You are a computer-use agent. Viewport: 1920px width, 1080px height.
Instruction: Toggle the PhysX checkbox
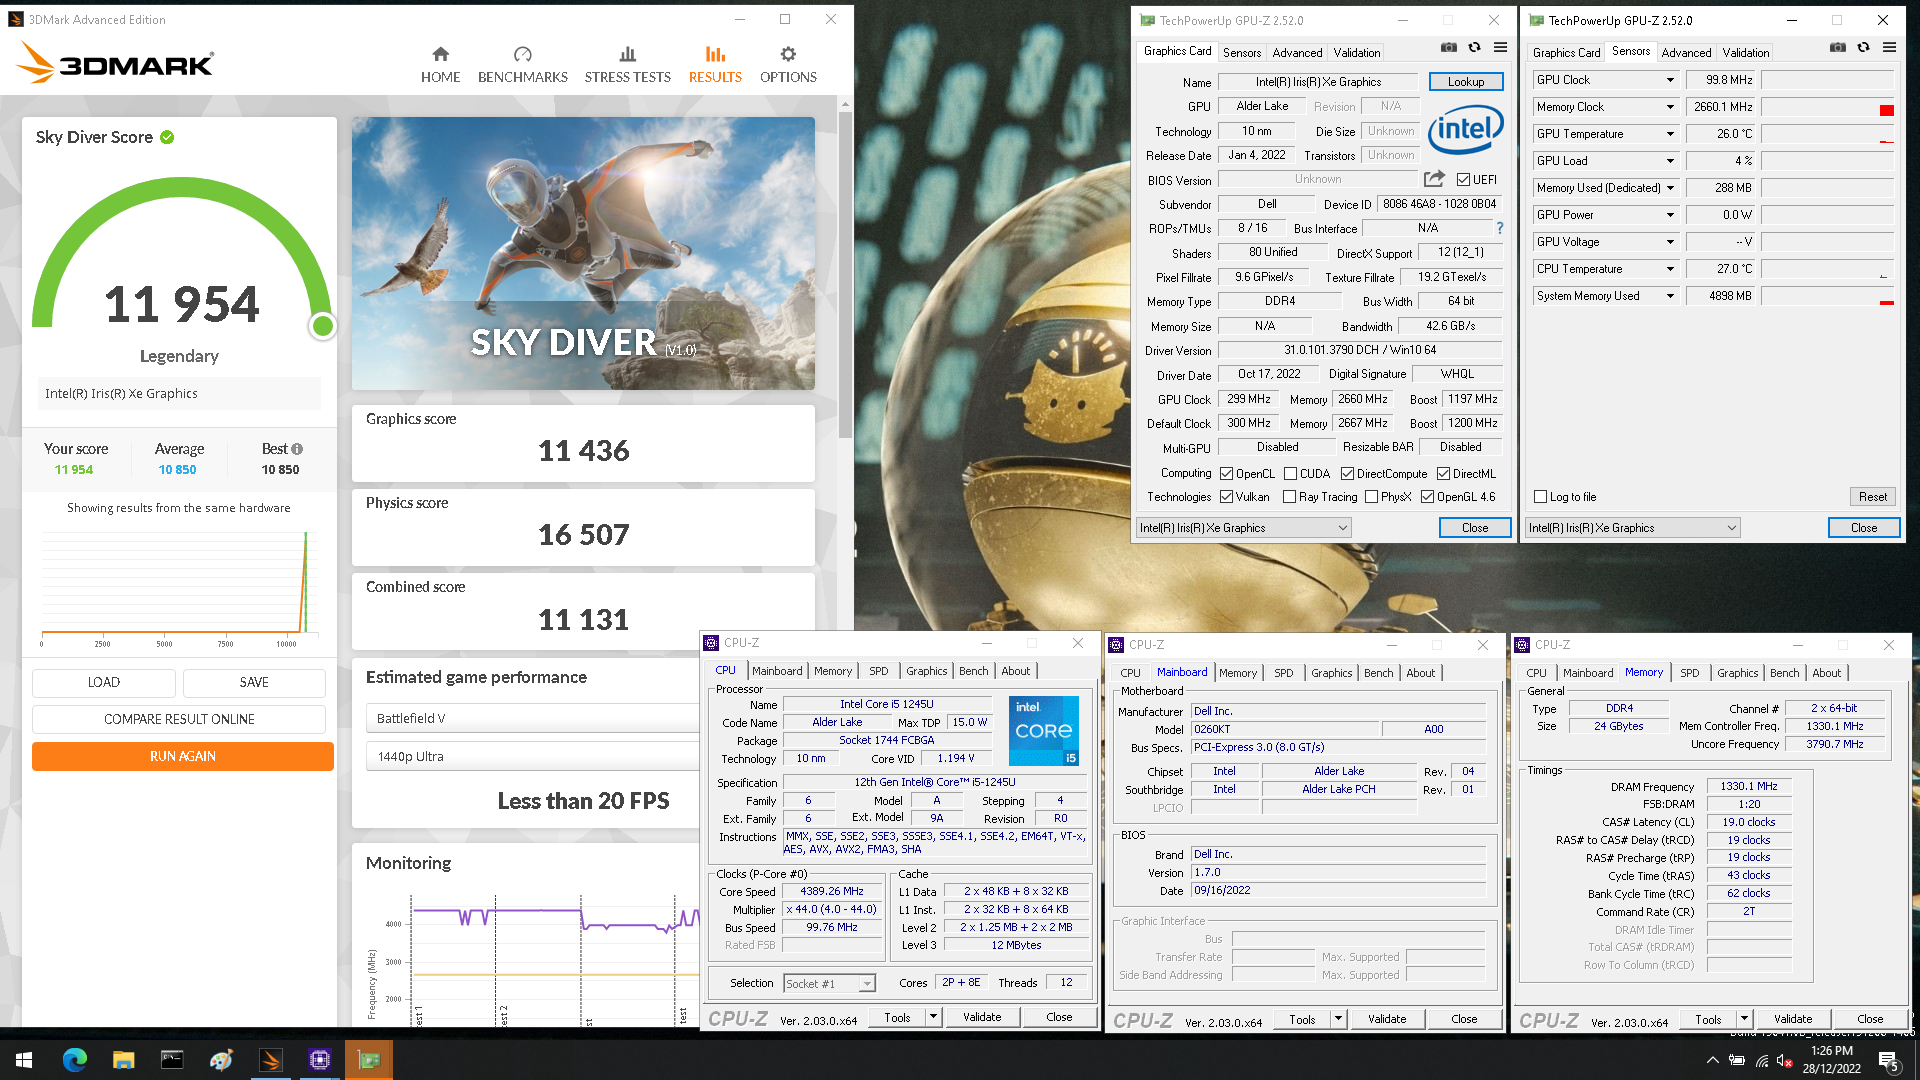pyautogui.click(x=1371, y=497)
